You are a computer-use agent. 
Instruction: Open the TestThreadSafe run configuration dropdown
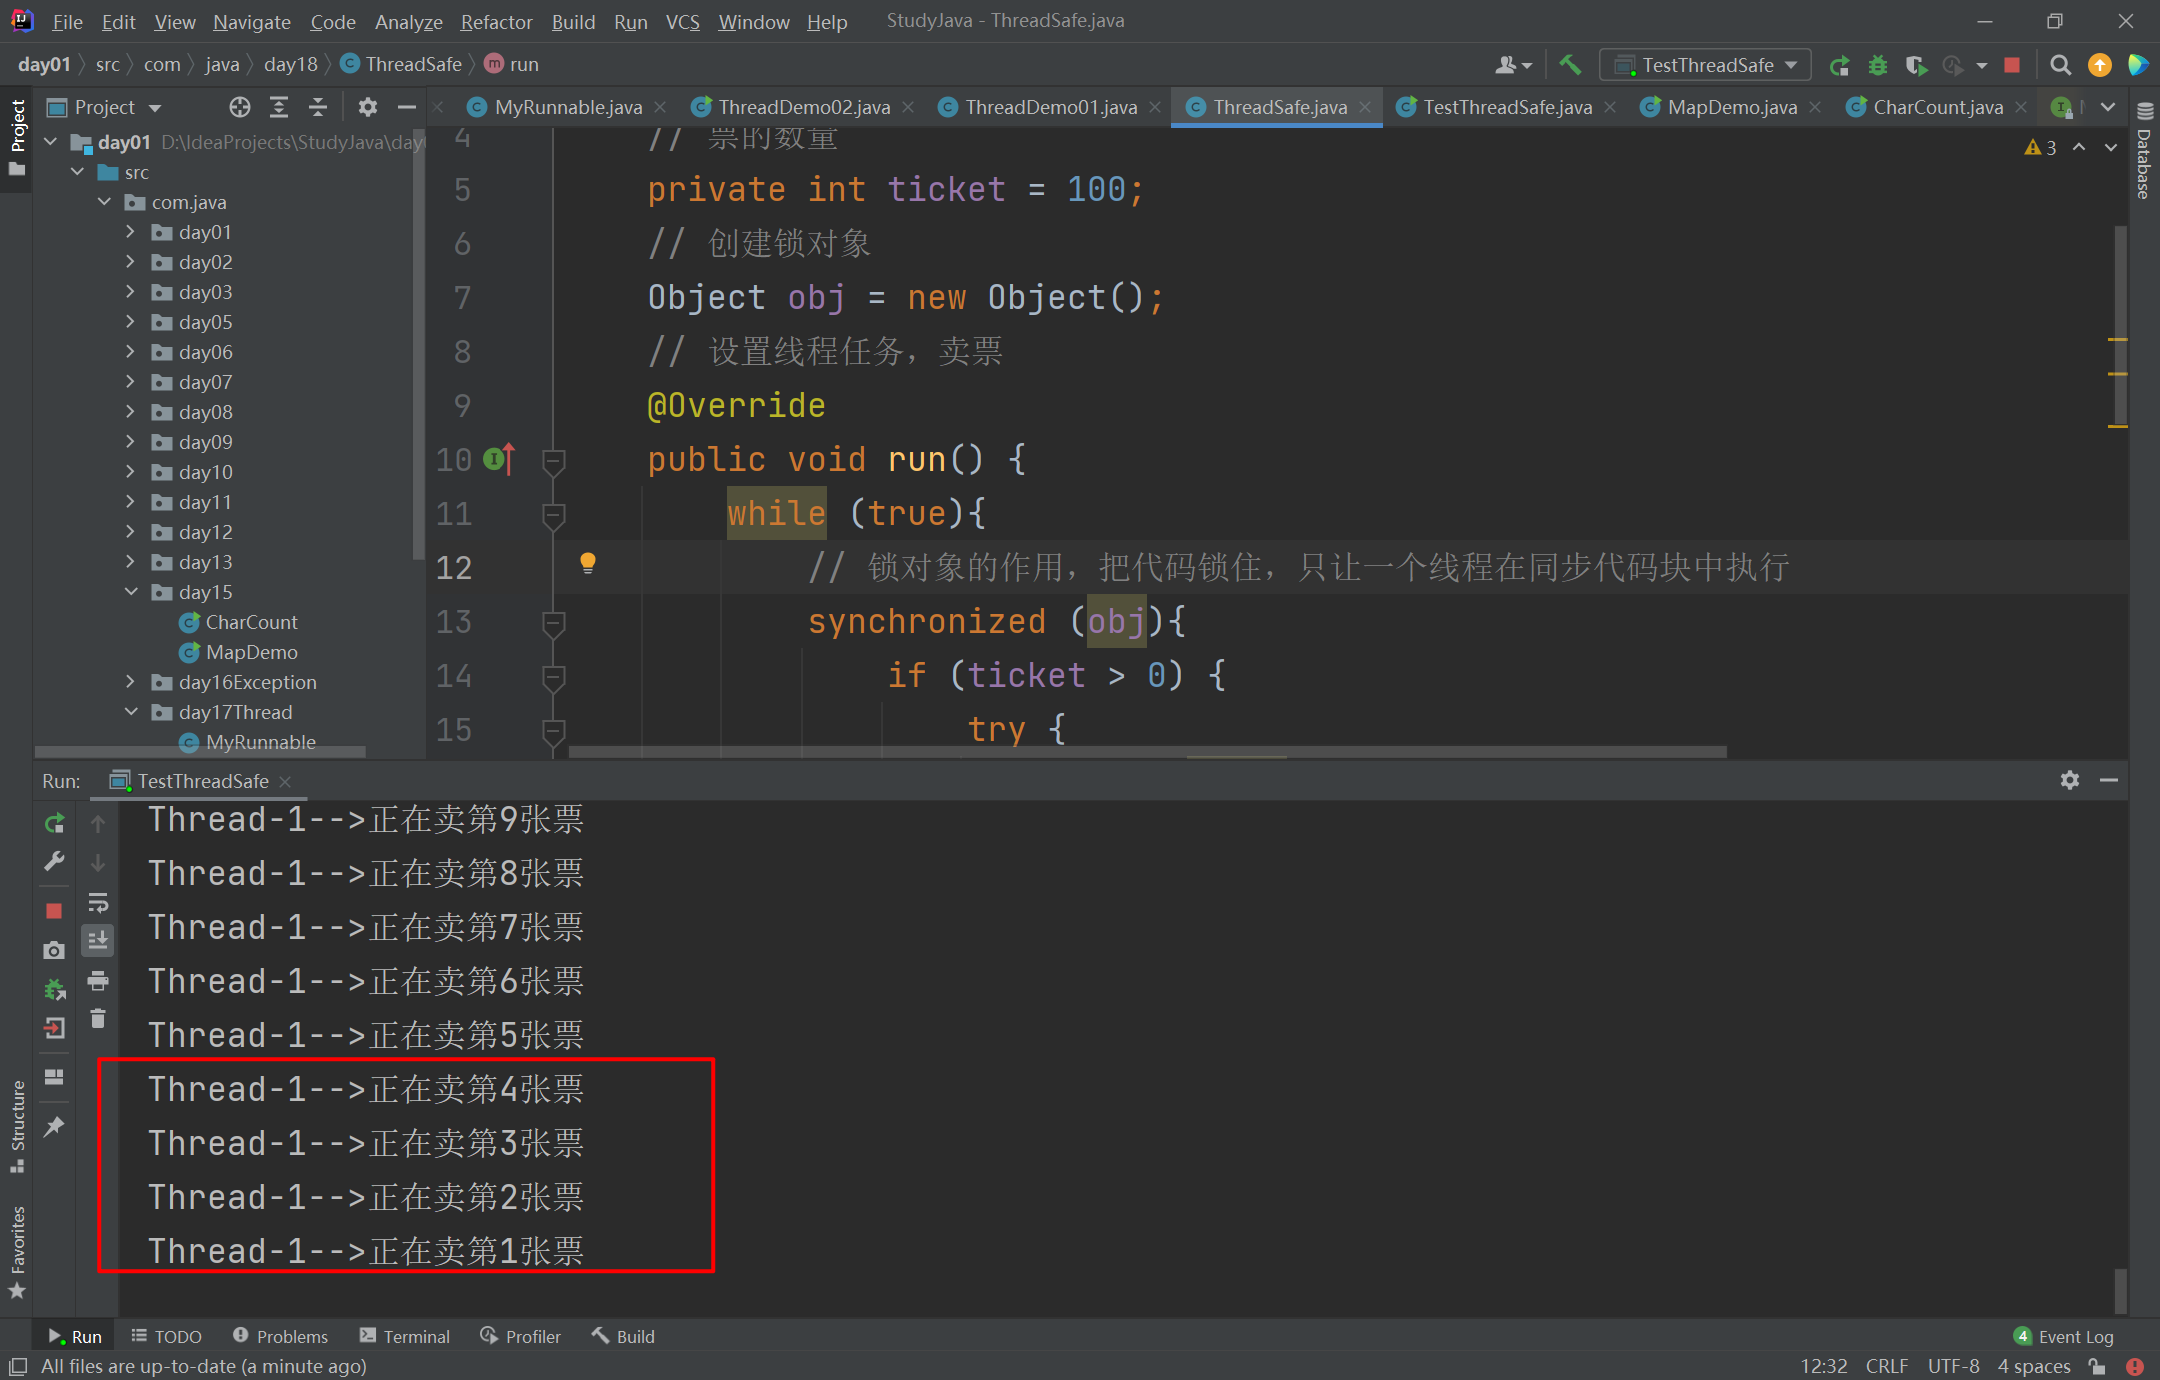click(1706, 65)
